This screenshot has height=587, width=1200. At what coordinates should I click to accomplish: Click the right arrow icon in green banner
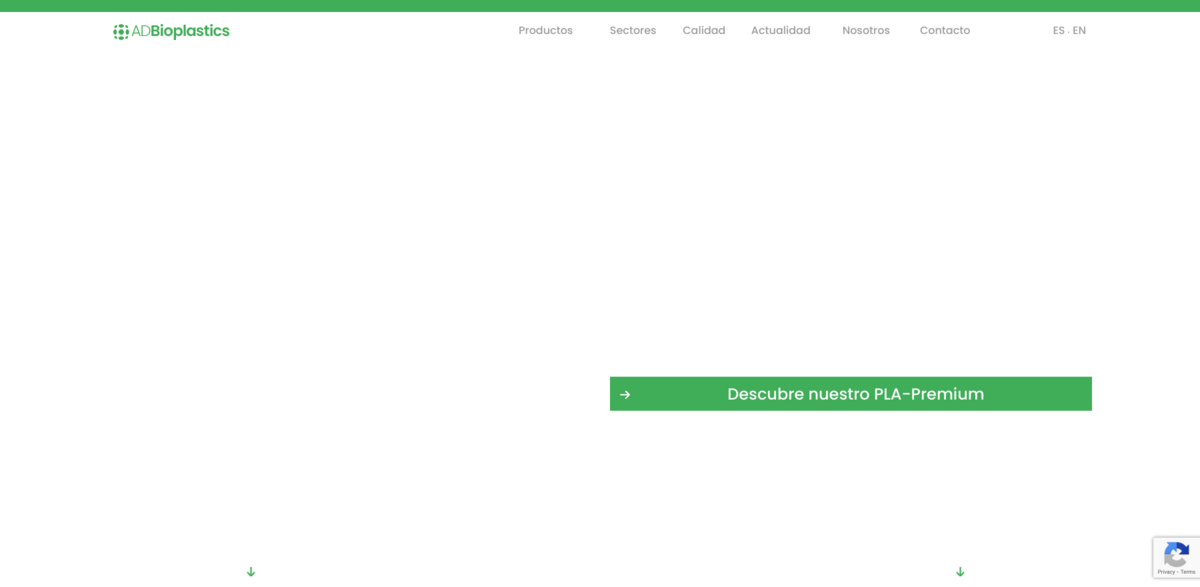625,395
